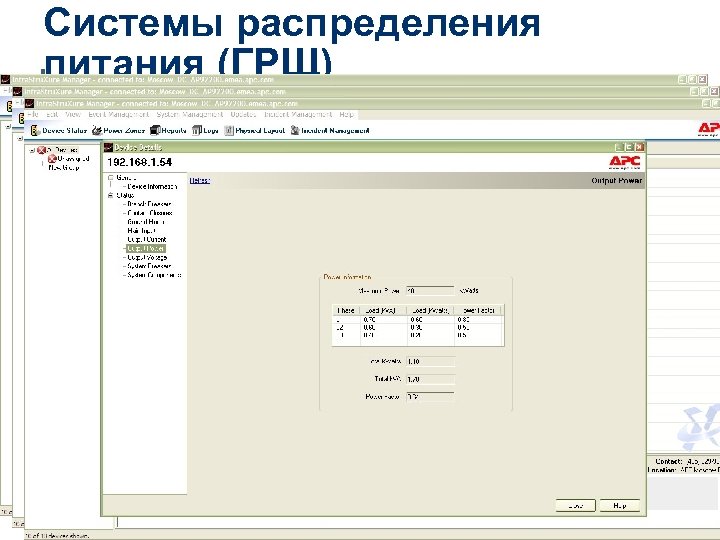Collapse the General node in device tree
The height and width of the screenshot is (540, 720).
pos(110,178)
